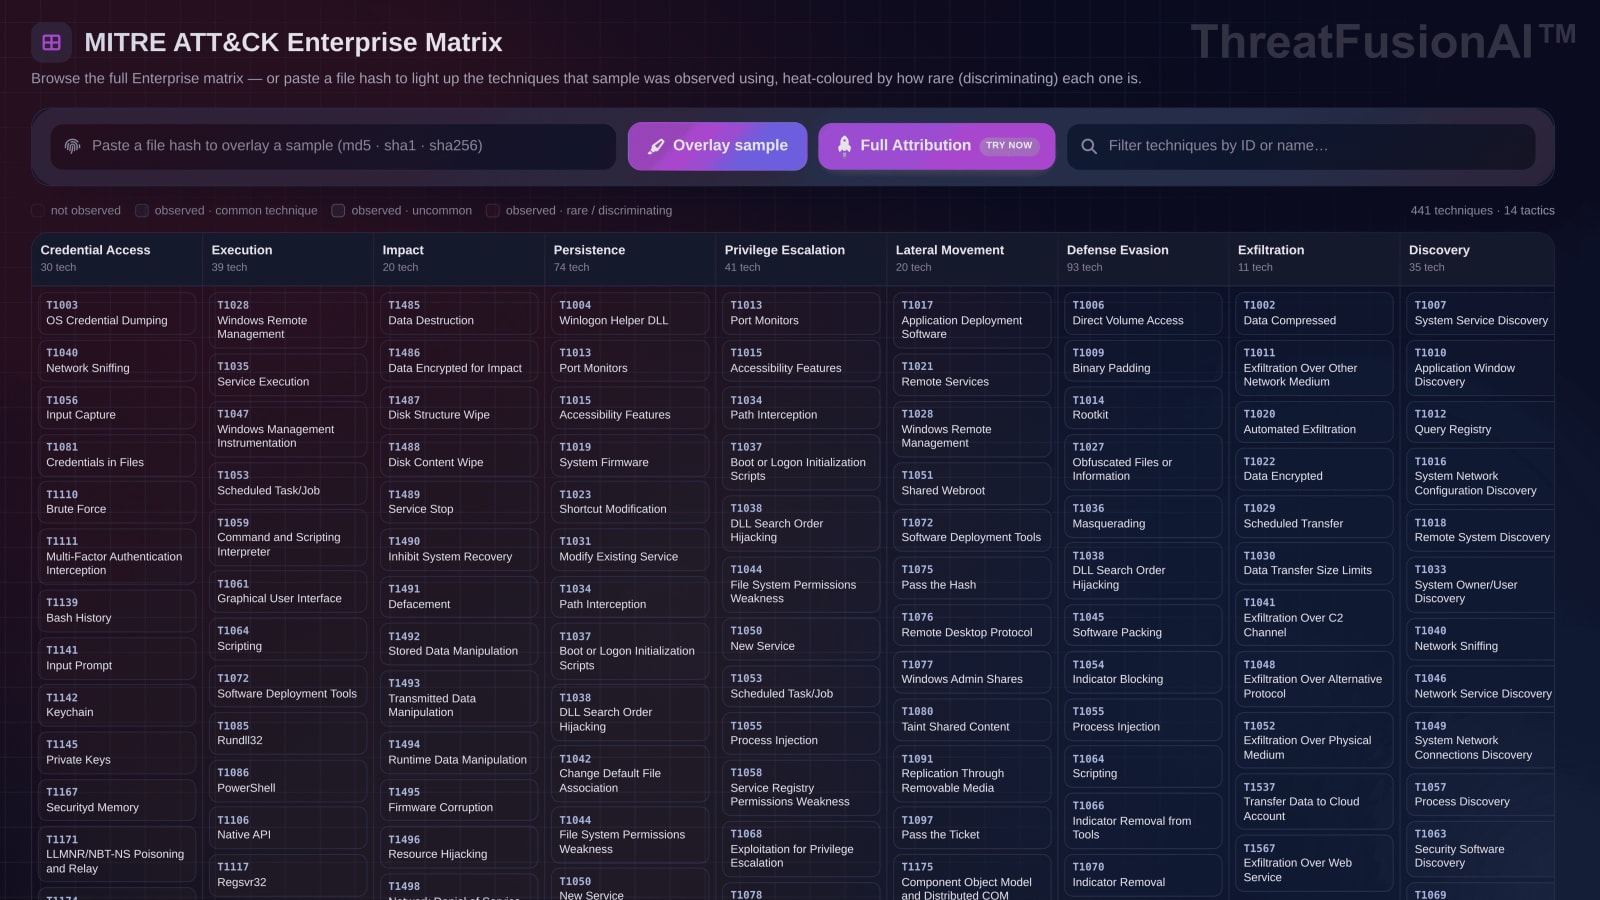This screenshot has height=900, width=1600.
Task: Open T1081 Credentials in Files
Action: click(x=117, y=455)
